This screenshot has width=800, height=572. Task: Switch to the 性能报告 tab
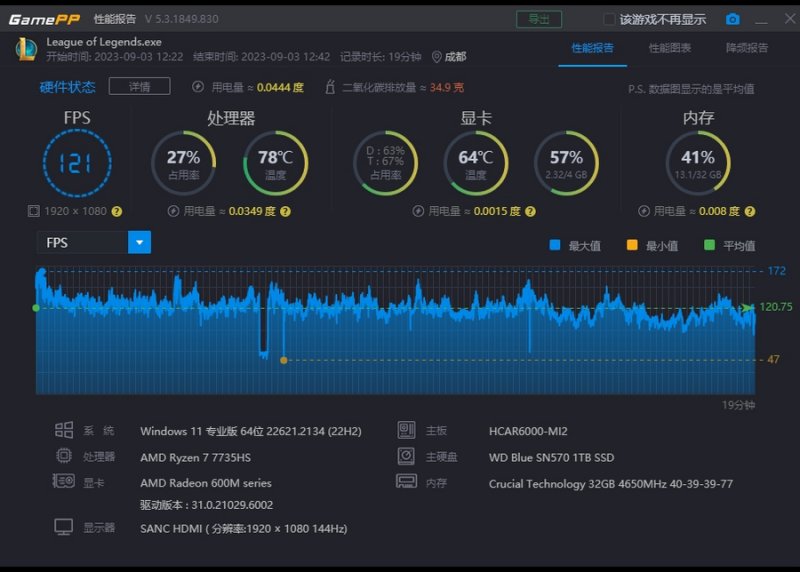coord(592,48)
